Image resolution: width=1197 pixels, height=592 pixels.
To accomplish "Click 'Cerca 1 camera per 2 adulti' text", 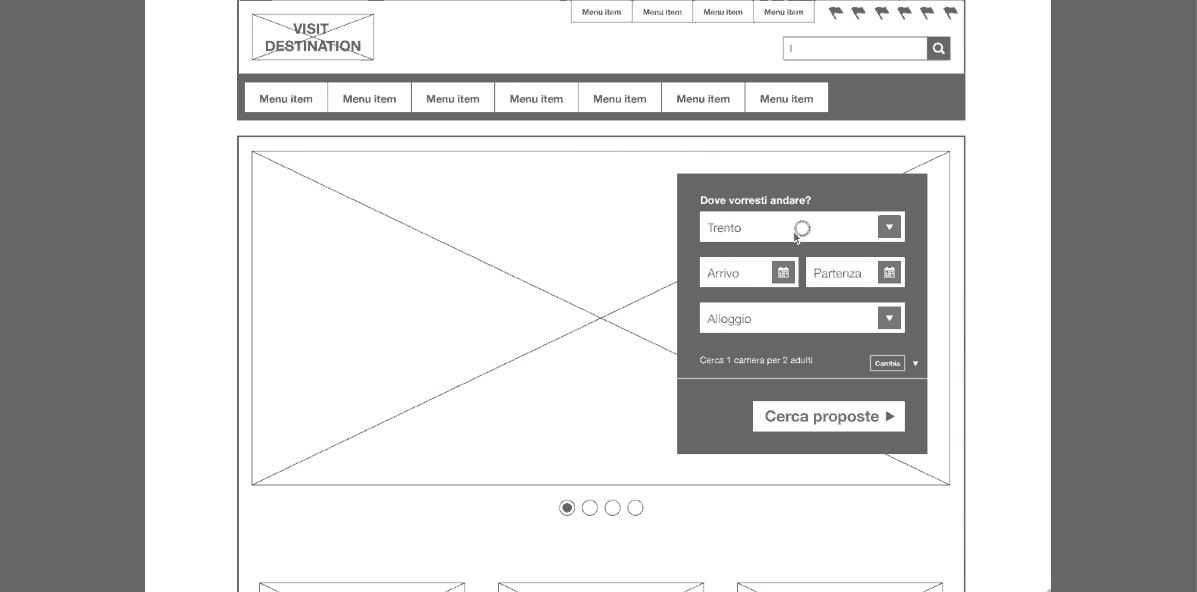I will pyautogui.click(x=756, y=360).
